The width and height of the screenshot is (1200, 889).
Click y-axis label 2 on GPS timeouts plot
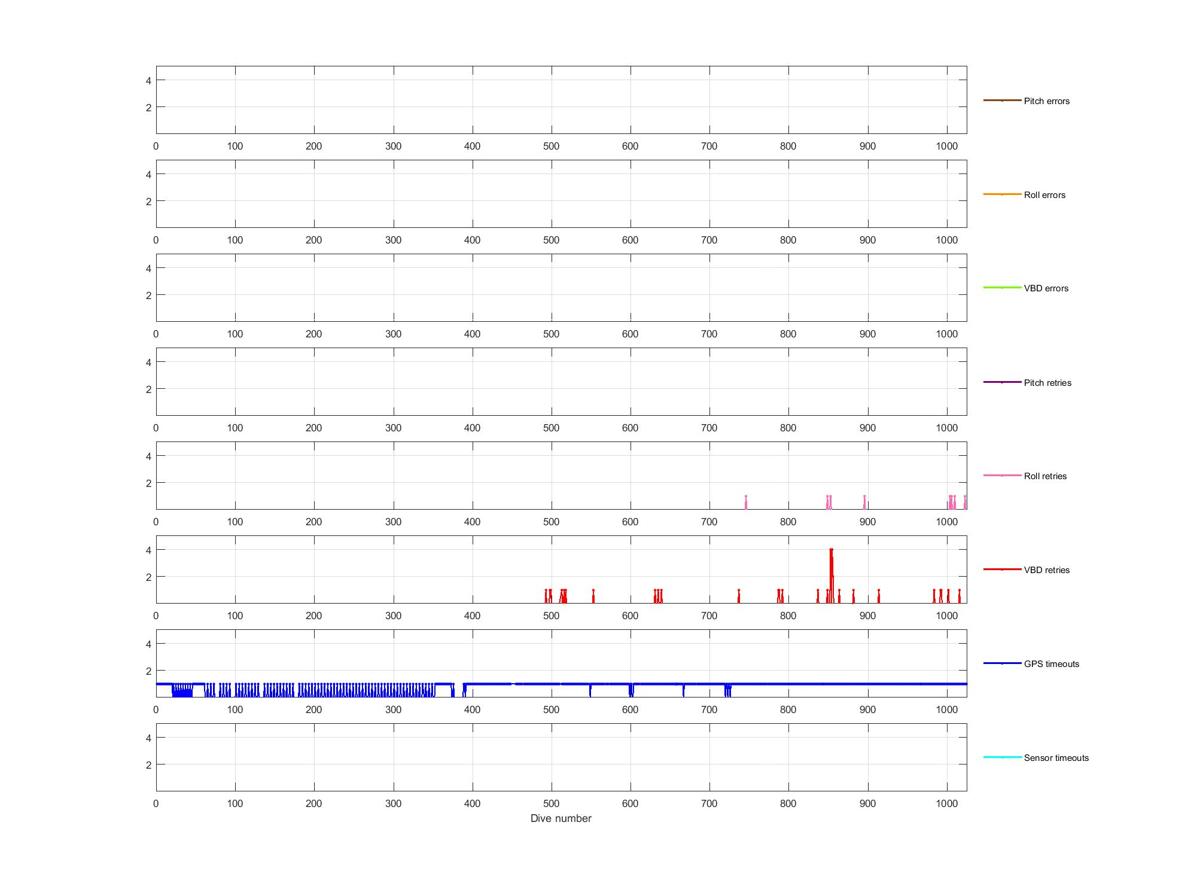147,670
